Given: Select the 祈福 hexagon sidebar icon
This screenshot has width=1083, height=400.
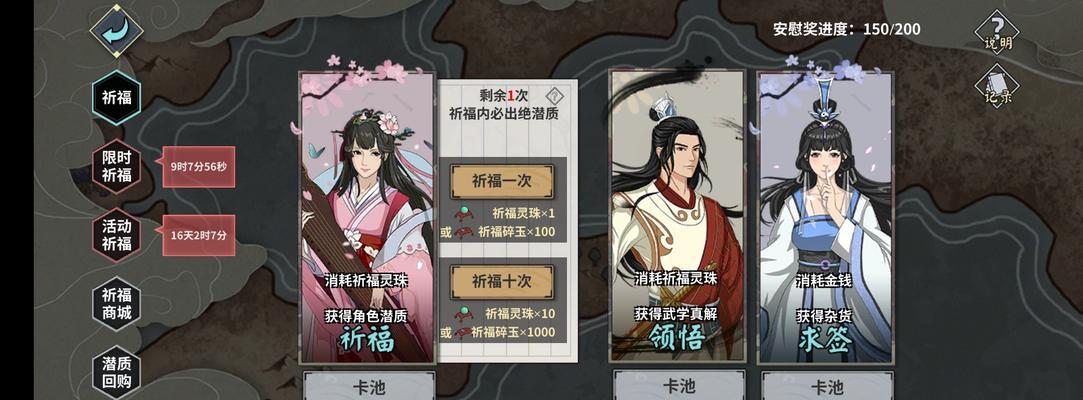Looking at the screenshot, I should (x=117, y=97).
